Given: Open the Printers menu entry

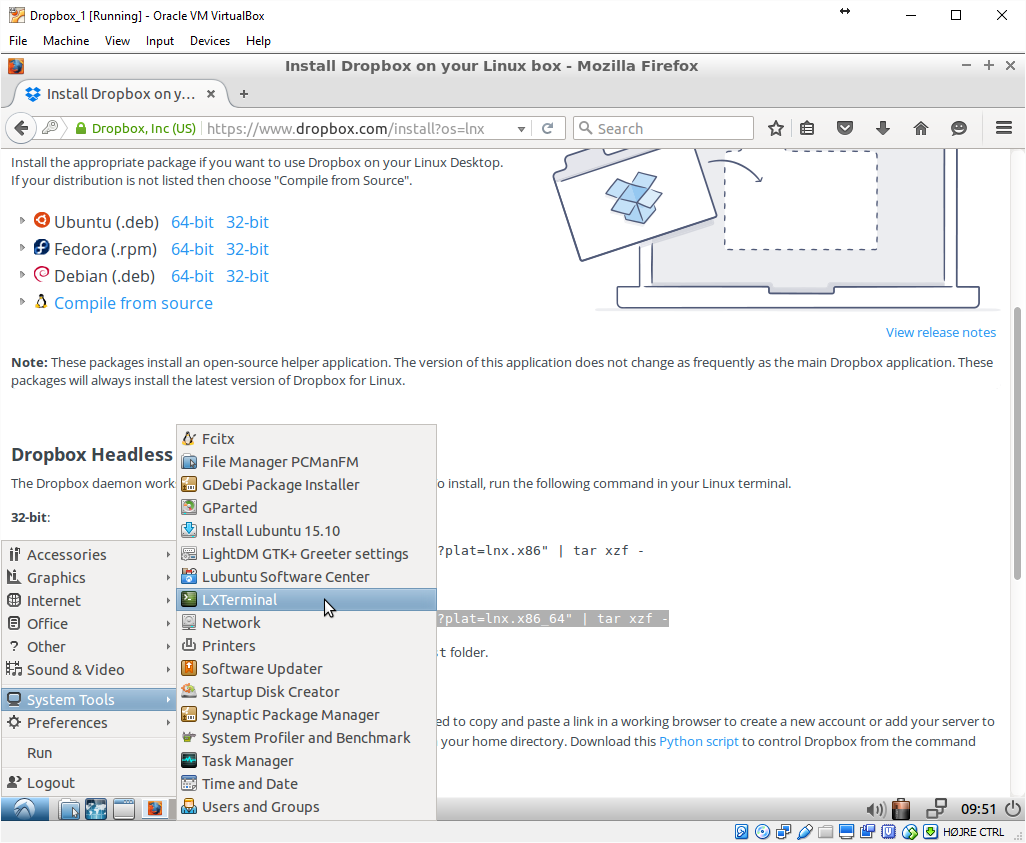Looking at the screenshot, I should (x=306, y=645).
